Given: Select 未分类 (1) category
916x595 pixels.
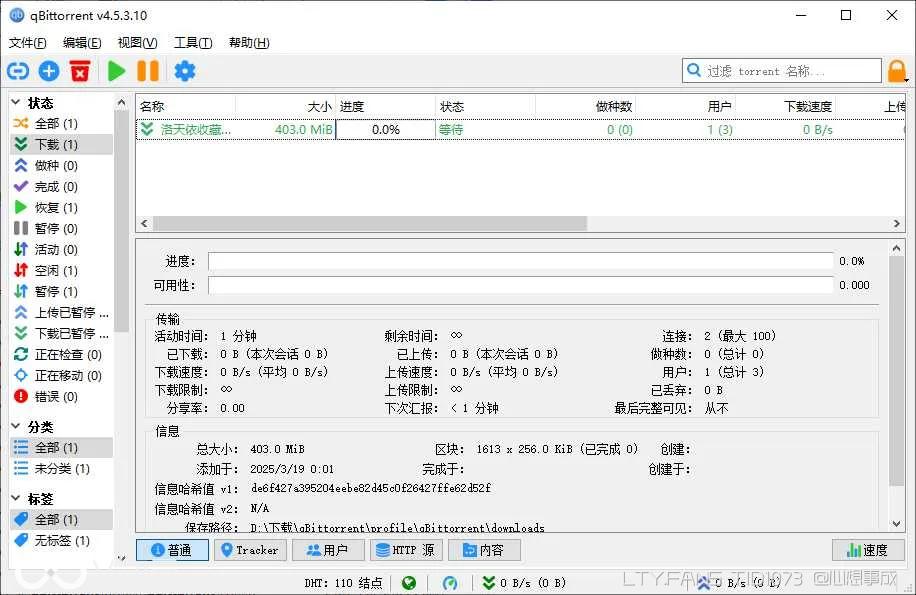Looking at the screenshot, I should [x=61, y=468].
